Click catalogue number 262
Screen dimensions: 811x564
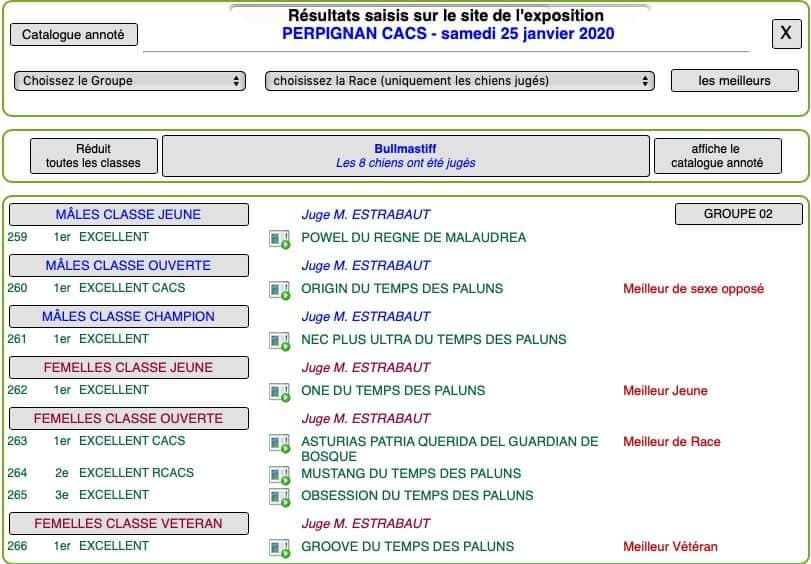click(18, 390)
